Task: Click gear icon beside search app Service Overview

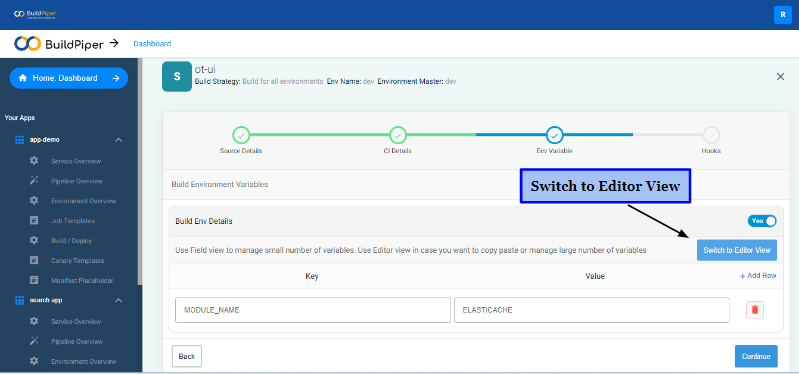Action: pos(34,321)
